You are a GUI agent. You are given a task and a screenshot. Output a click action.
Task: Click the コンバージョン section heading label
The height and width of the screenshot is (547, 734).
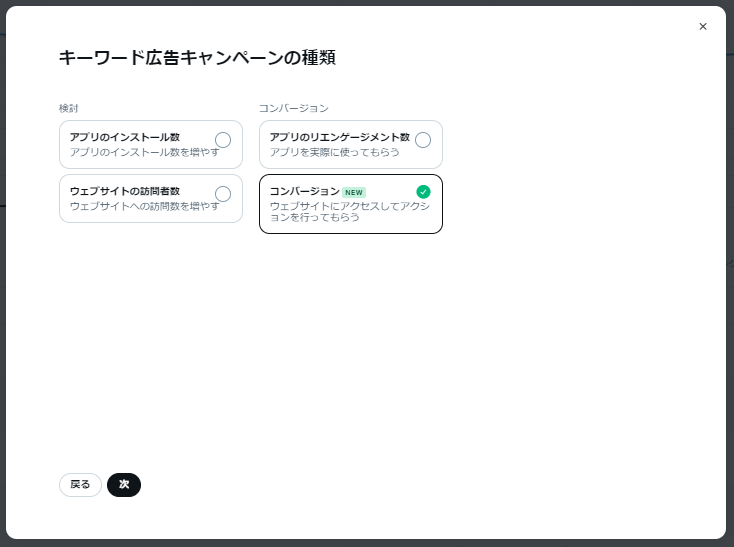point(294,108)
